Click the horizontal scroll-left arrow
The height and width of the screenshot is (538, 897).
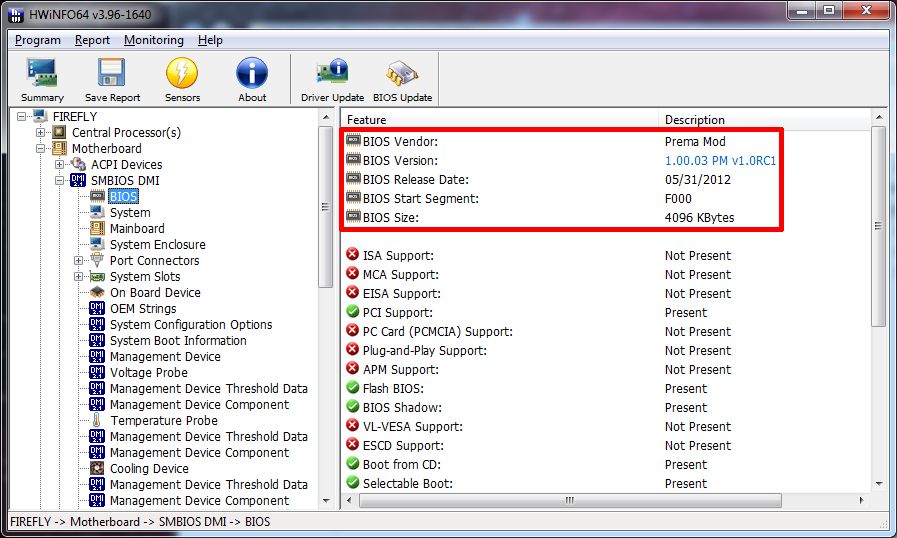[349, 500]
